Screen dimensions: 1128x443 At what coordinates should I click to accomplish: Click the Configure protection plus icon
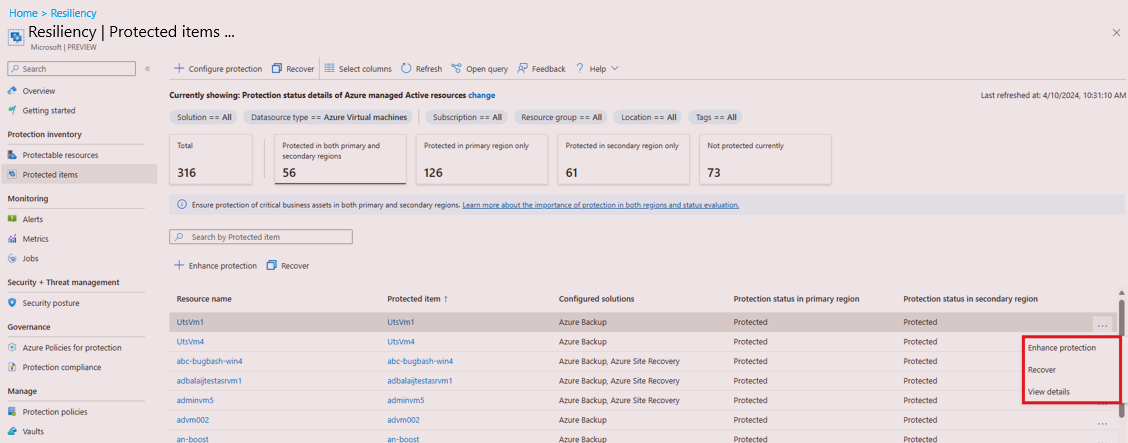pyautogui.click(x=179, y=69)
